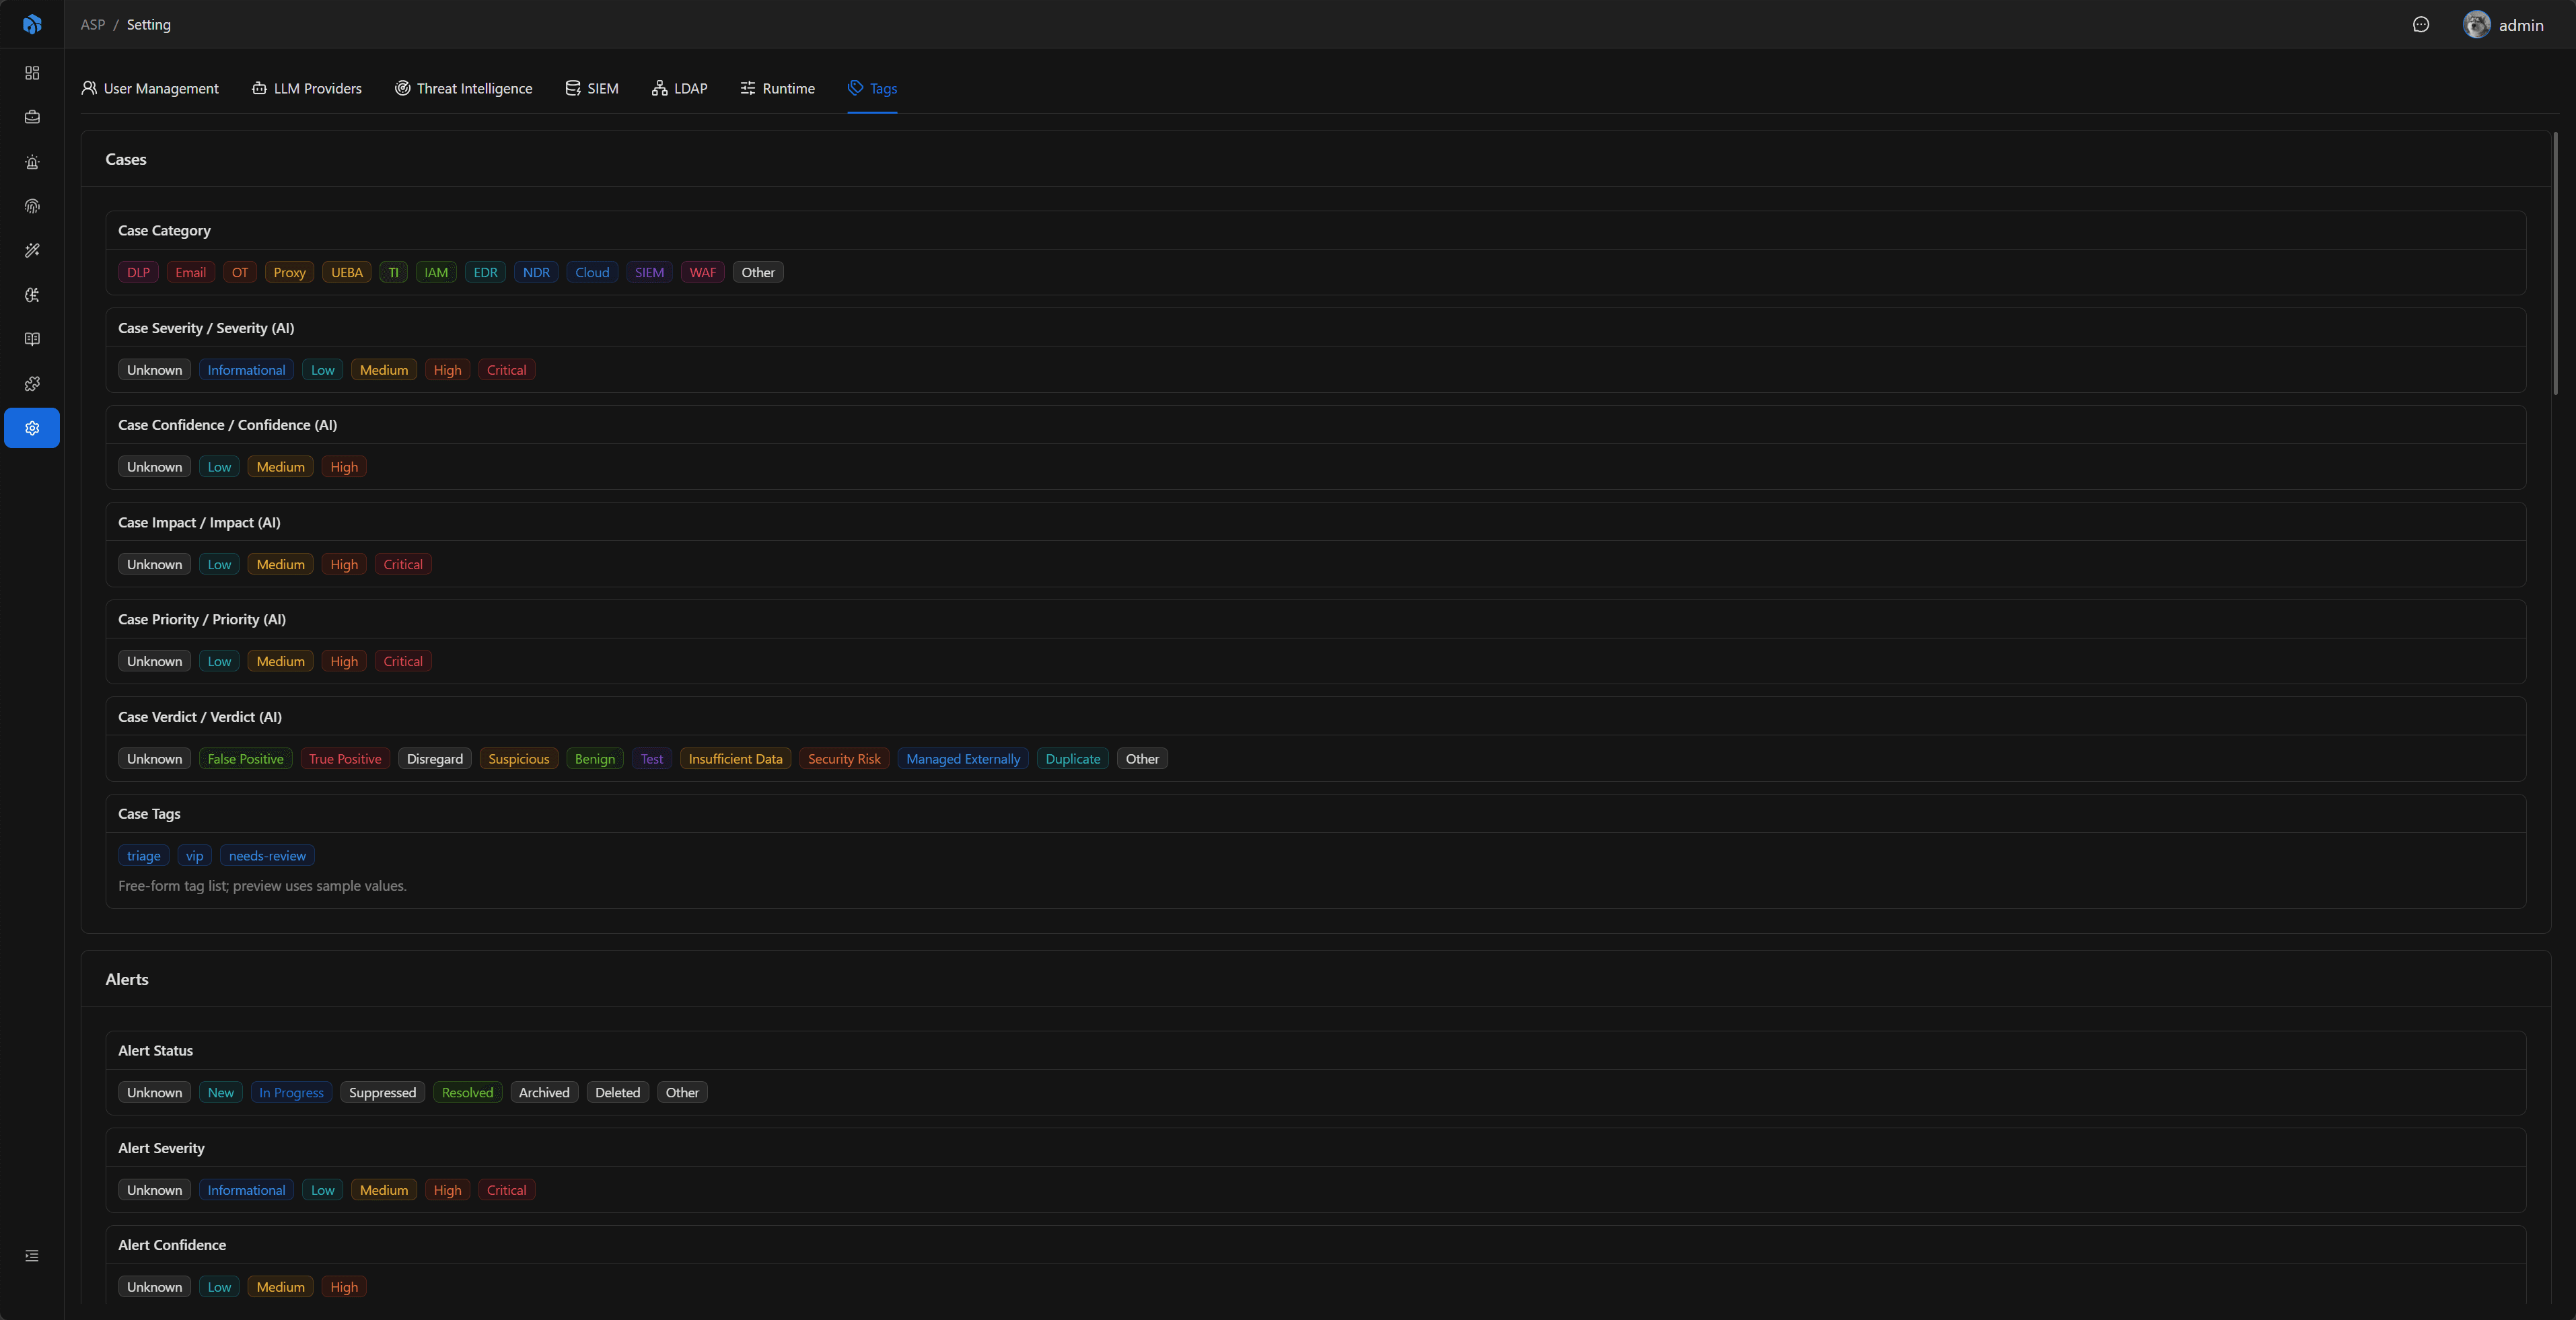Select the OT case category tag
This screenshot has height=1320, width=2576.
click(x=240, y=272)
